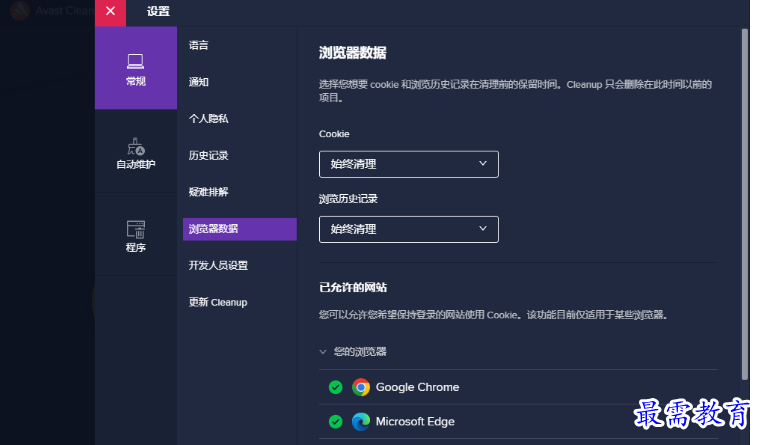This screenshot has width=758, height=445.
Task: Open the 通知 settings item
Action: tap(199, 82)
